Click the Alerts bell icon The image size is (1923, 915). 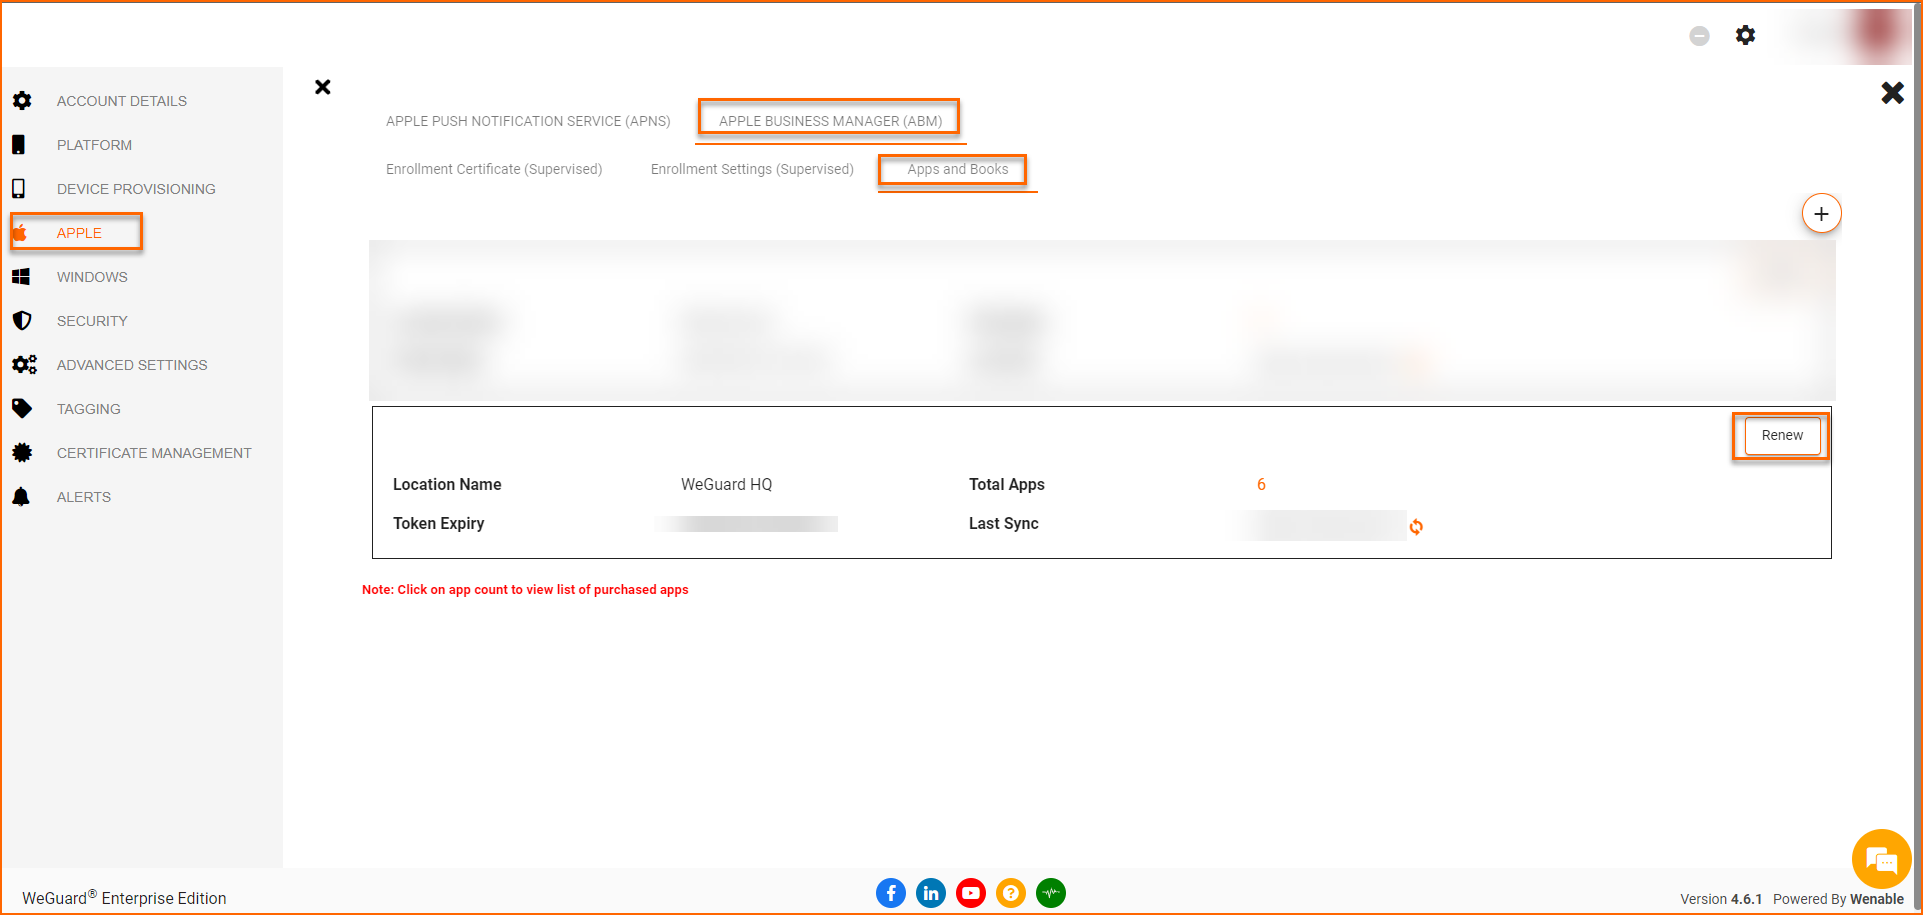[21, 497]
